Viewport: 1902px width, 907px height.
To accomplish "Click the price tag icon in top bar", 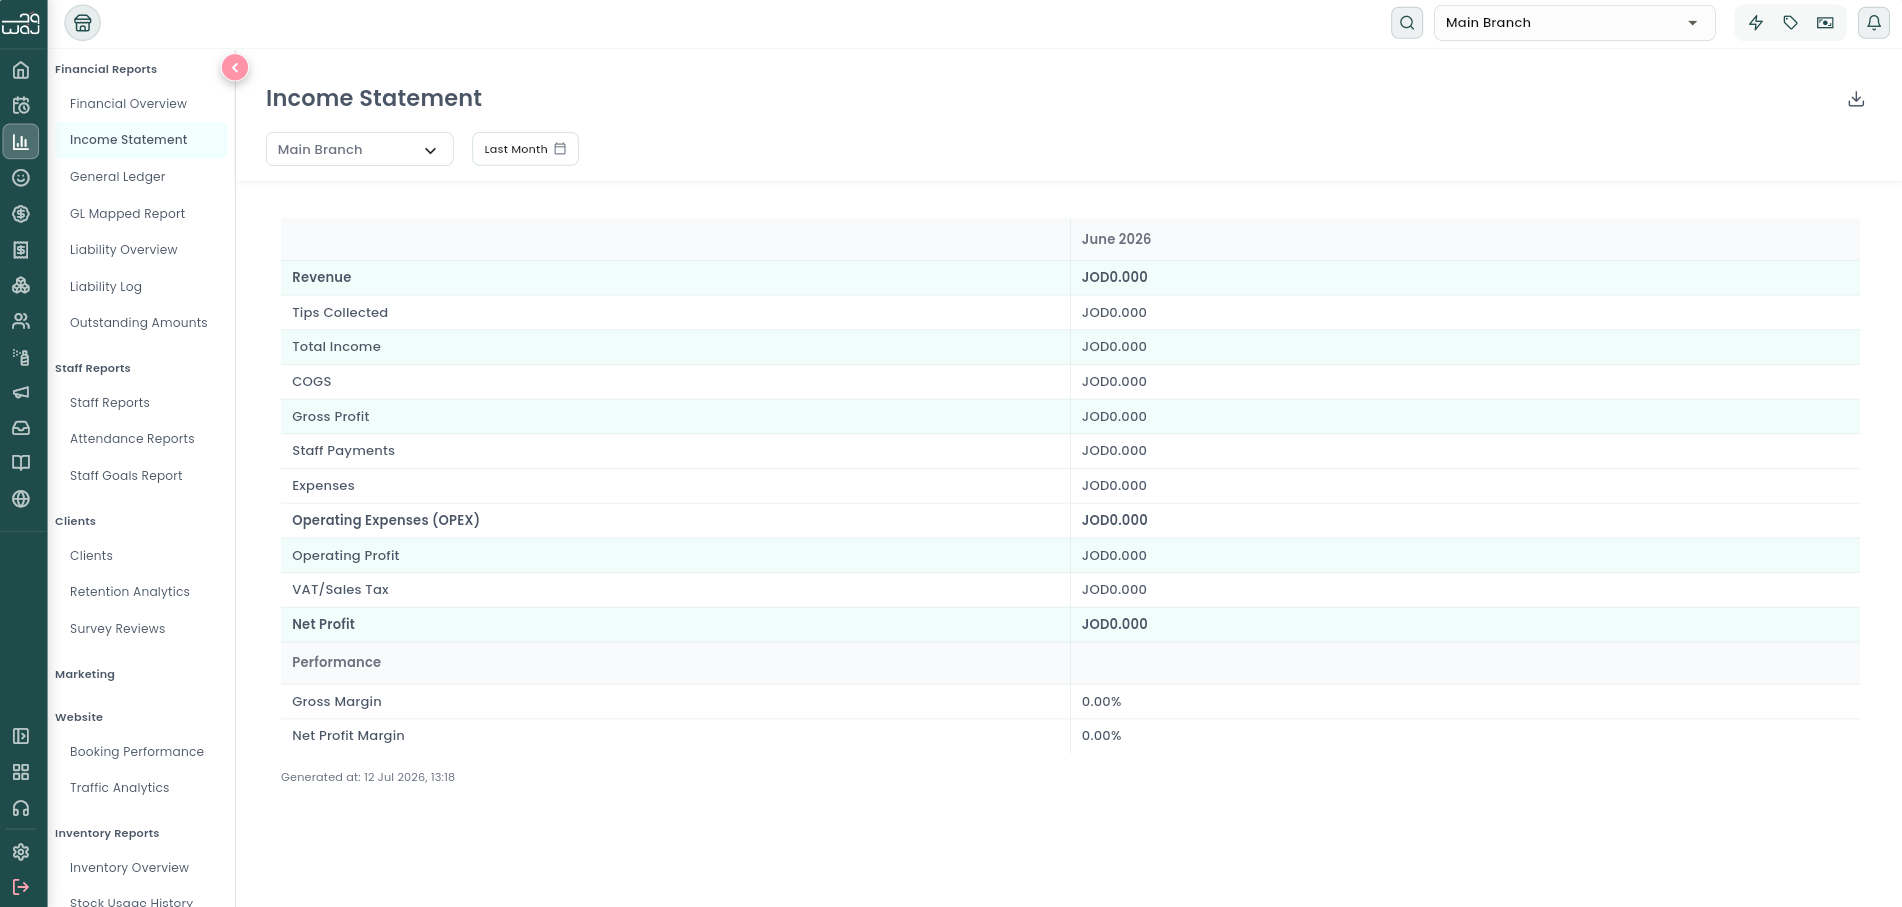I will [1791, 23].
